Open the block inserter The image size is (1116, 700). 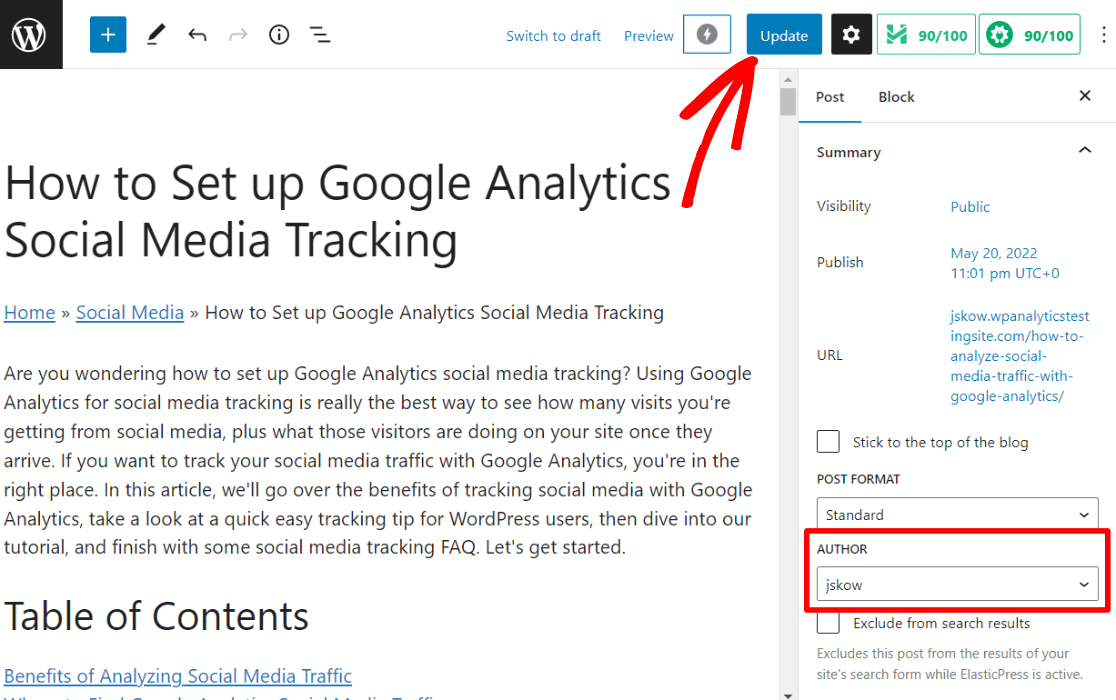pos(107,34)
